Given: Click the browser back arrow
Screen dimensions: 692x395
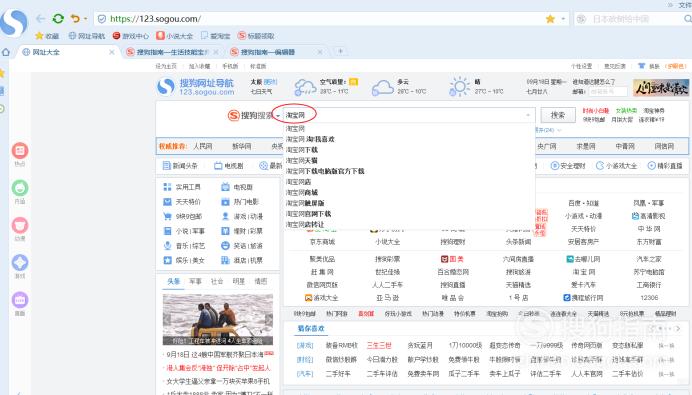Looking at the screenshot, I should click(x=41, y=19).
